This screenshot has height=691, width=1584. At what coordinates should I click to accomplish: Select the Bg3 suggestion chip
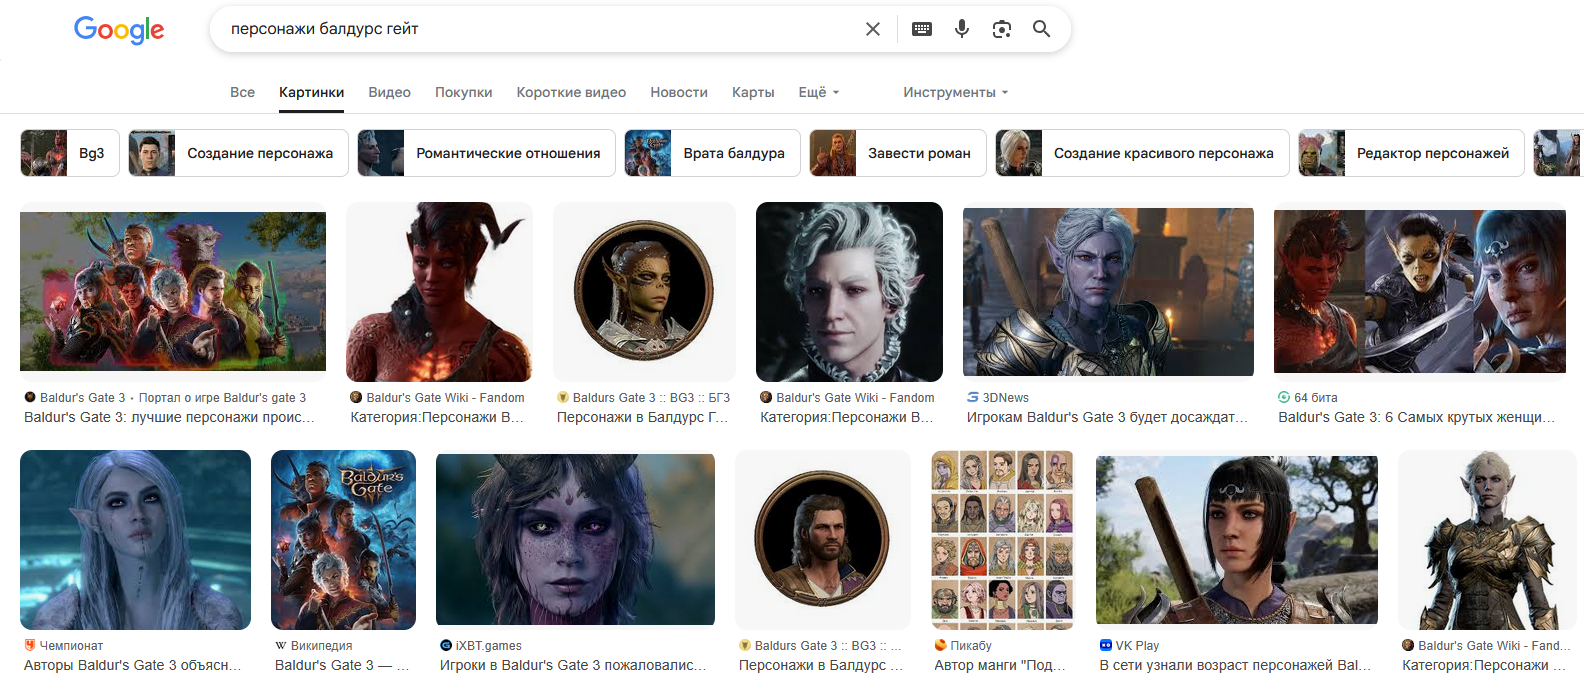70,153
